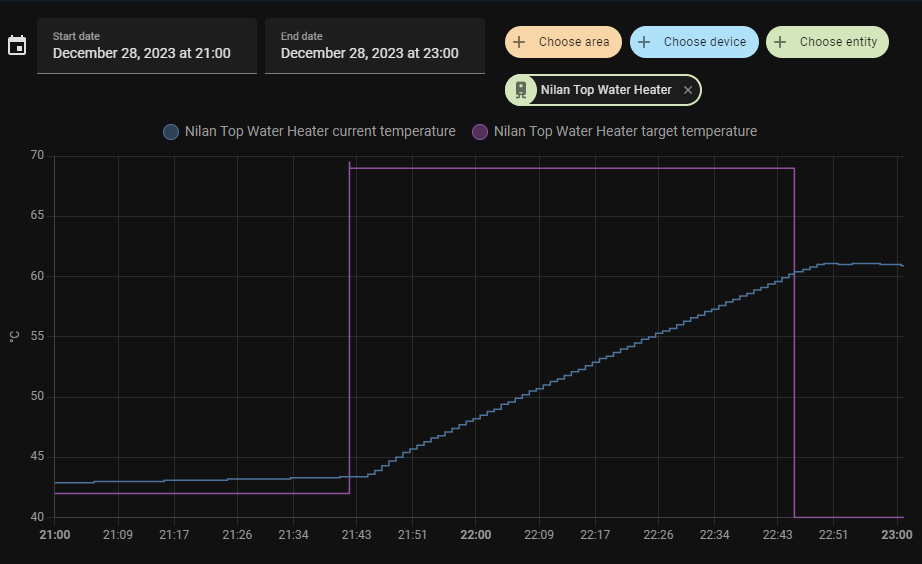Click the calendar icon beside Start date

(x=17, y=46)
